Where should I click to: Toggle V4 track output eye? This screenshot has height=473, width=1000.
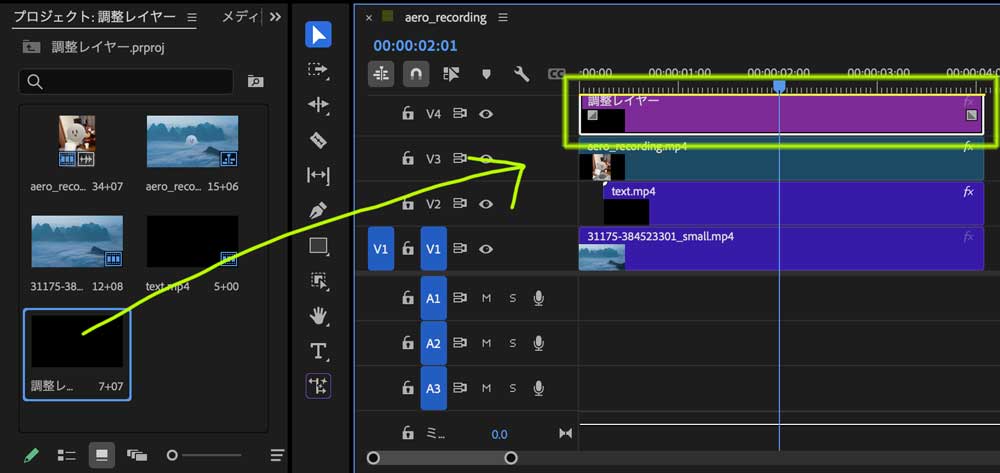(486, 114)
